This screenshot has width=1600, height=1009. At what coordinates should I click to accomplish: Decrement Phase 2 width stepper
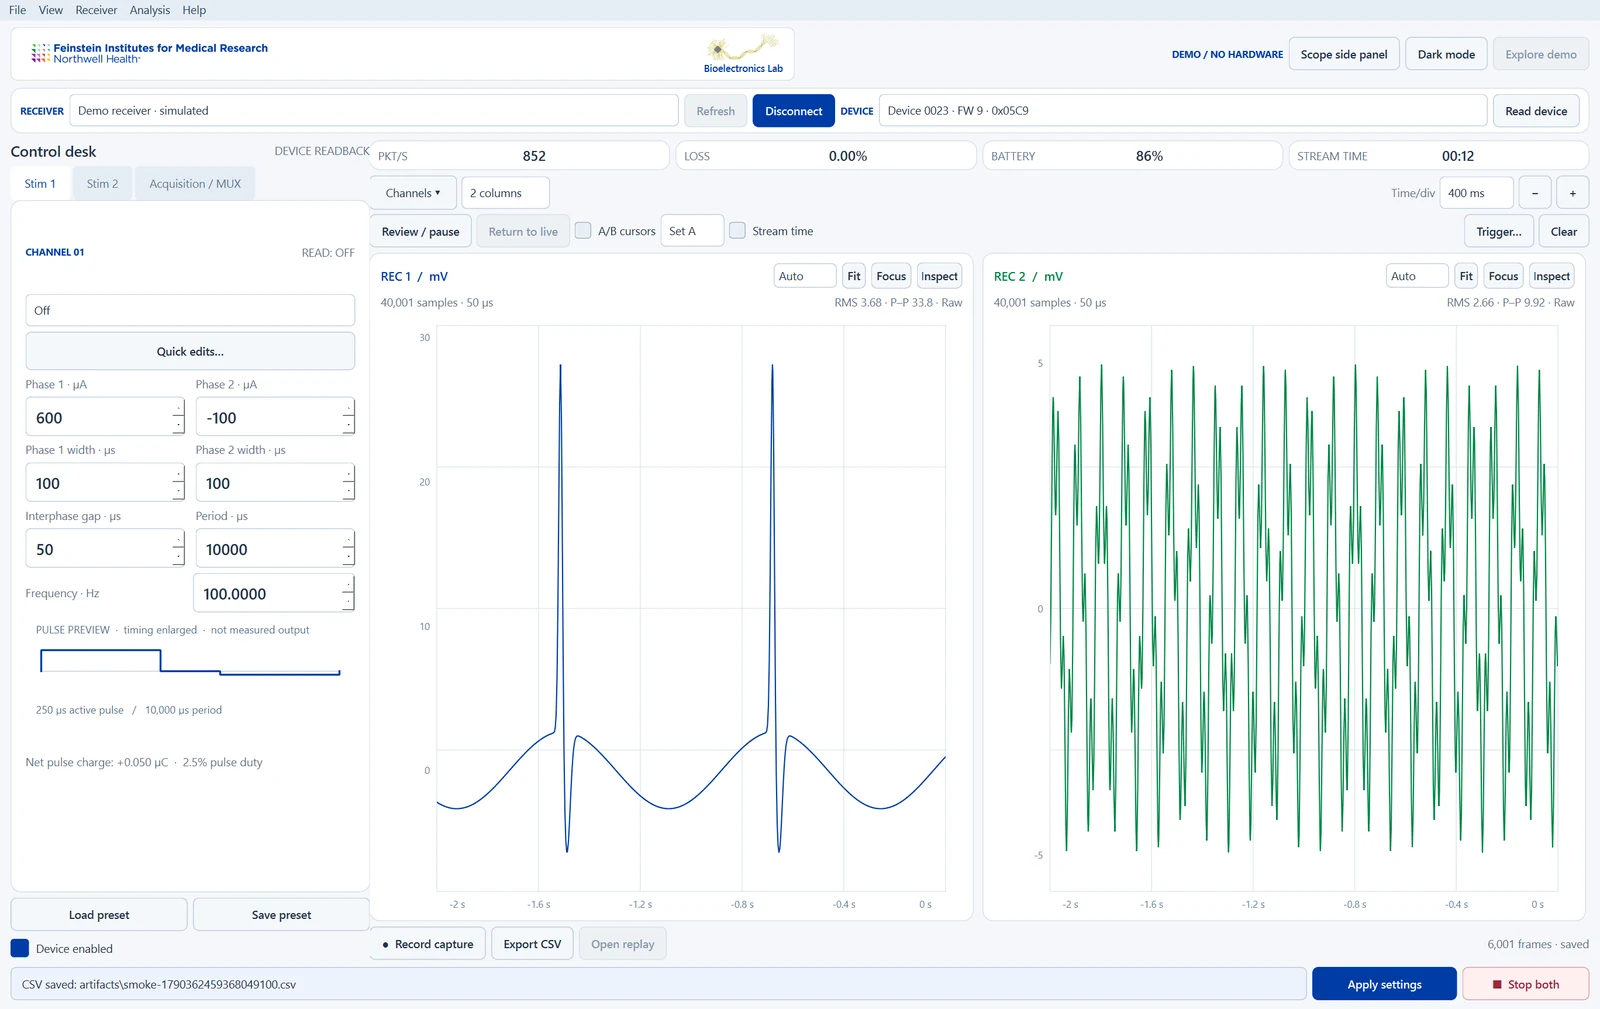(348, 493)
